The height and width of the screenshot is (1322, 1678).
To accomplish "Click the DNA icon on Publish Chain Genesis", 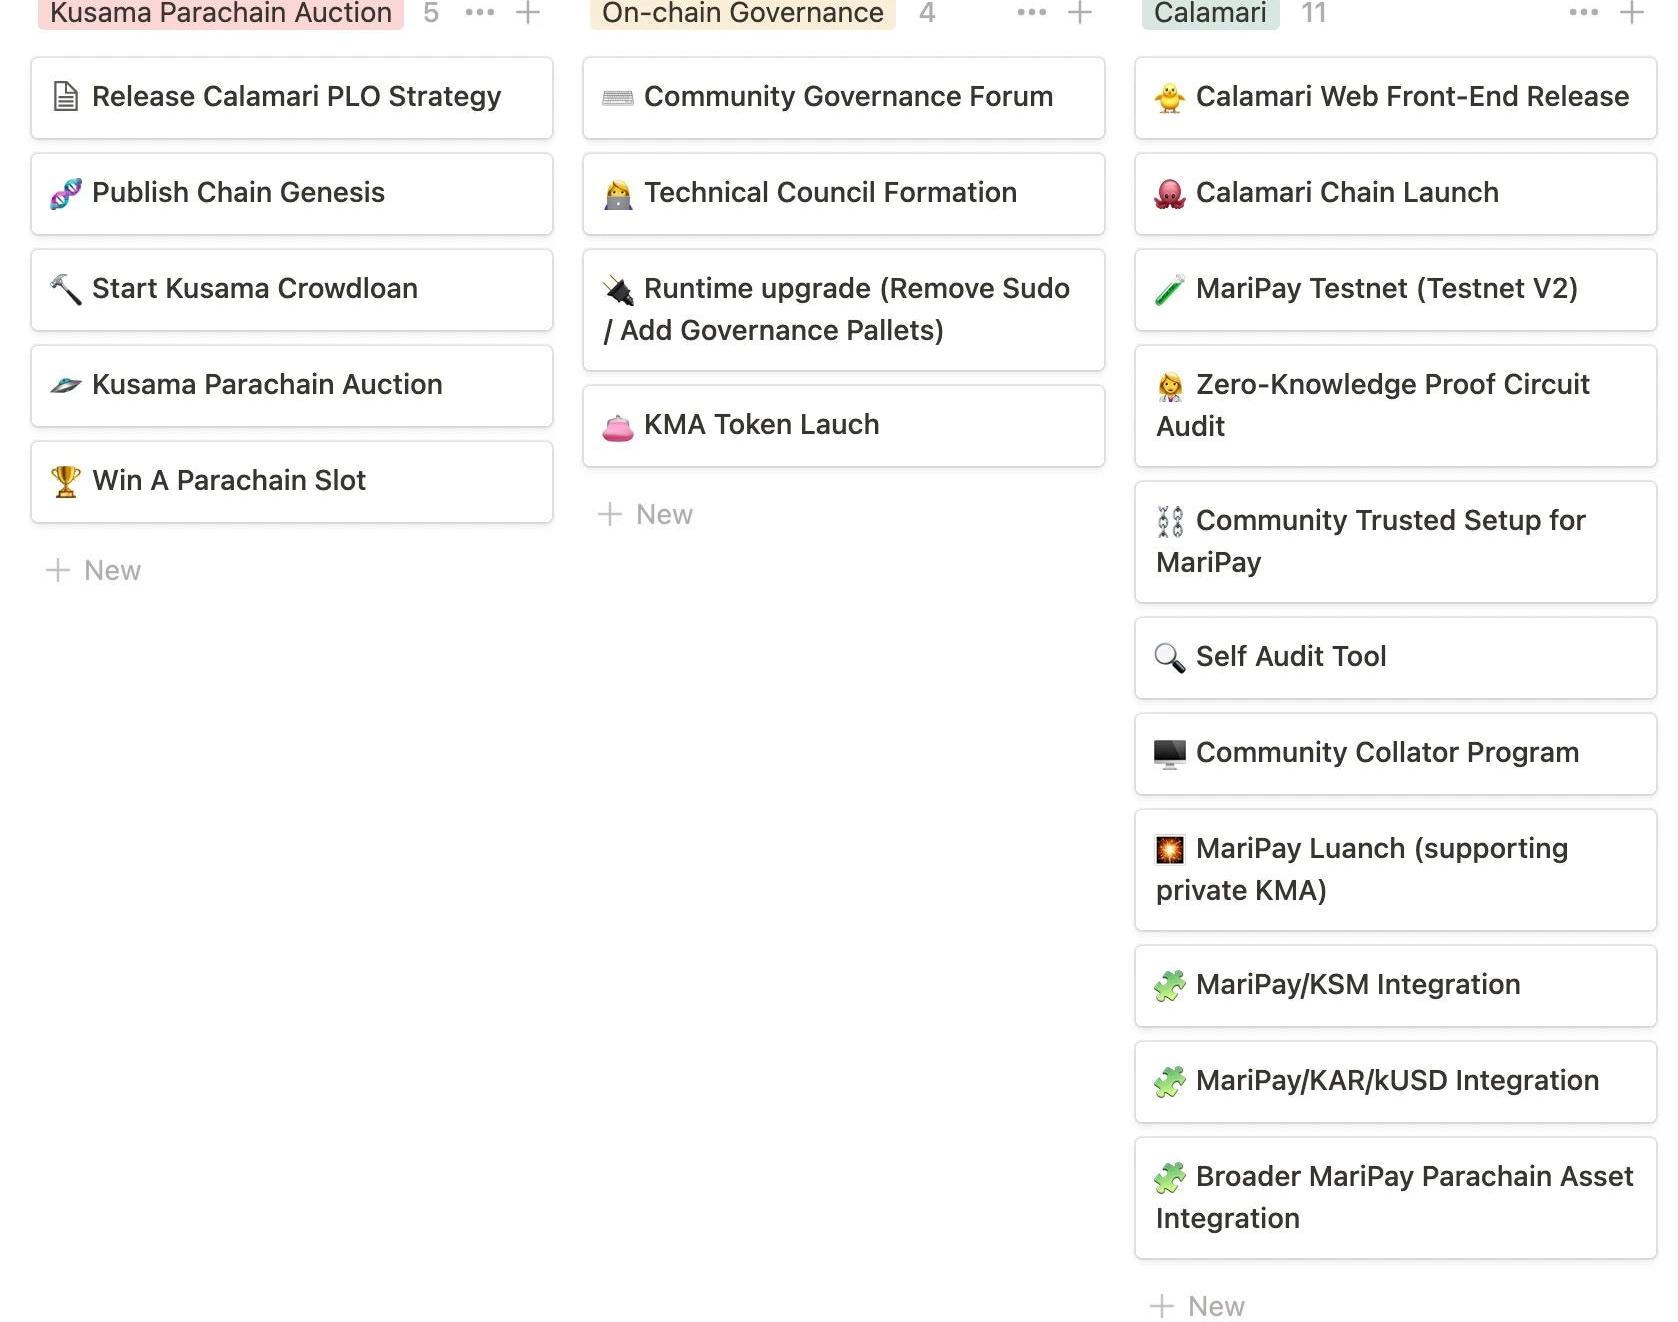I will (x=65, y=193).
